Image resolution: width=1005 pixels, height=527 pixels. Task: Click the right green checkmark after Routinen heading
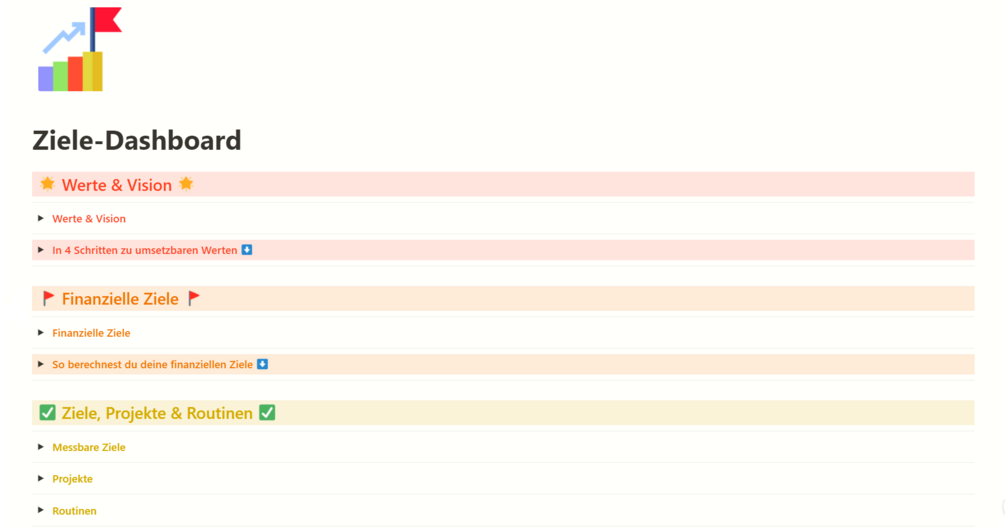pos(267,413)
